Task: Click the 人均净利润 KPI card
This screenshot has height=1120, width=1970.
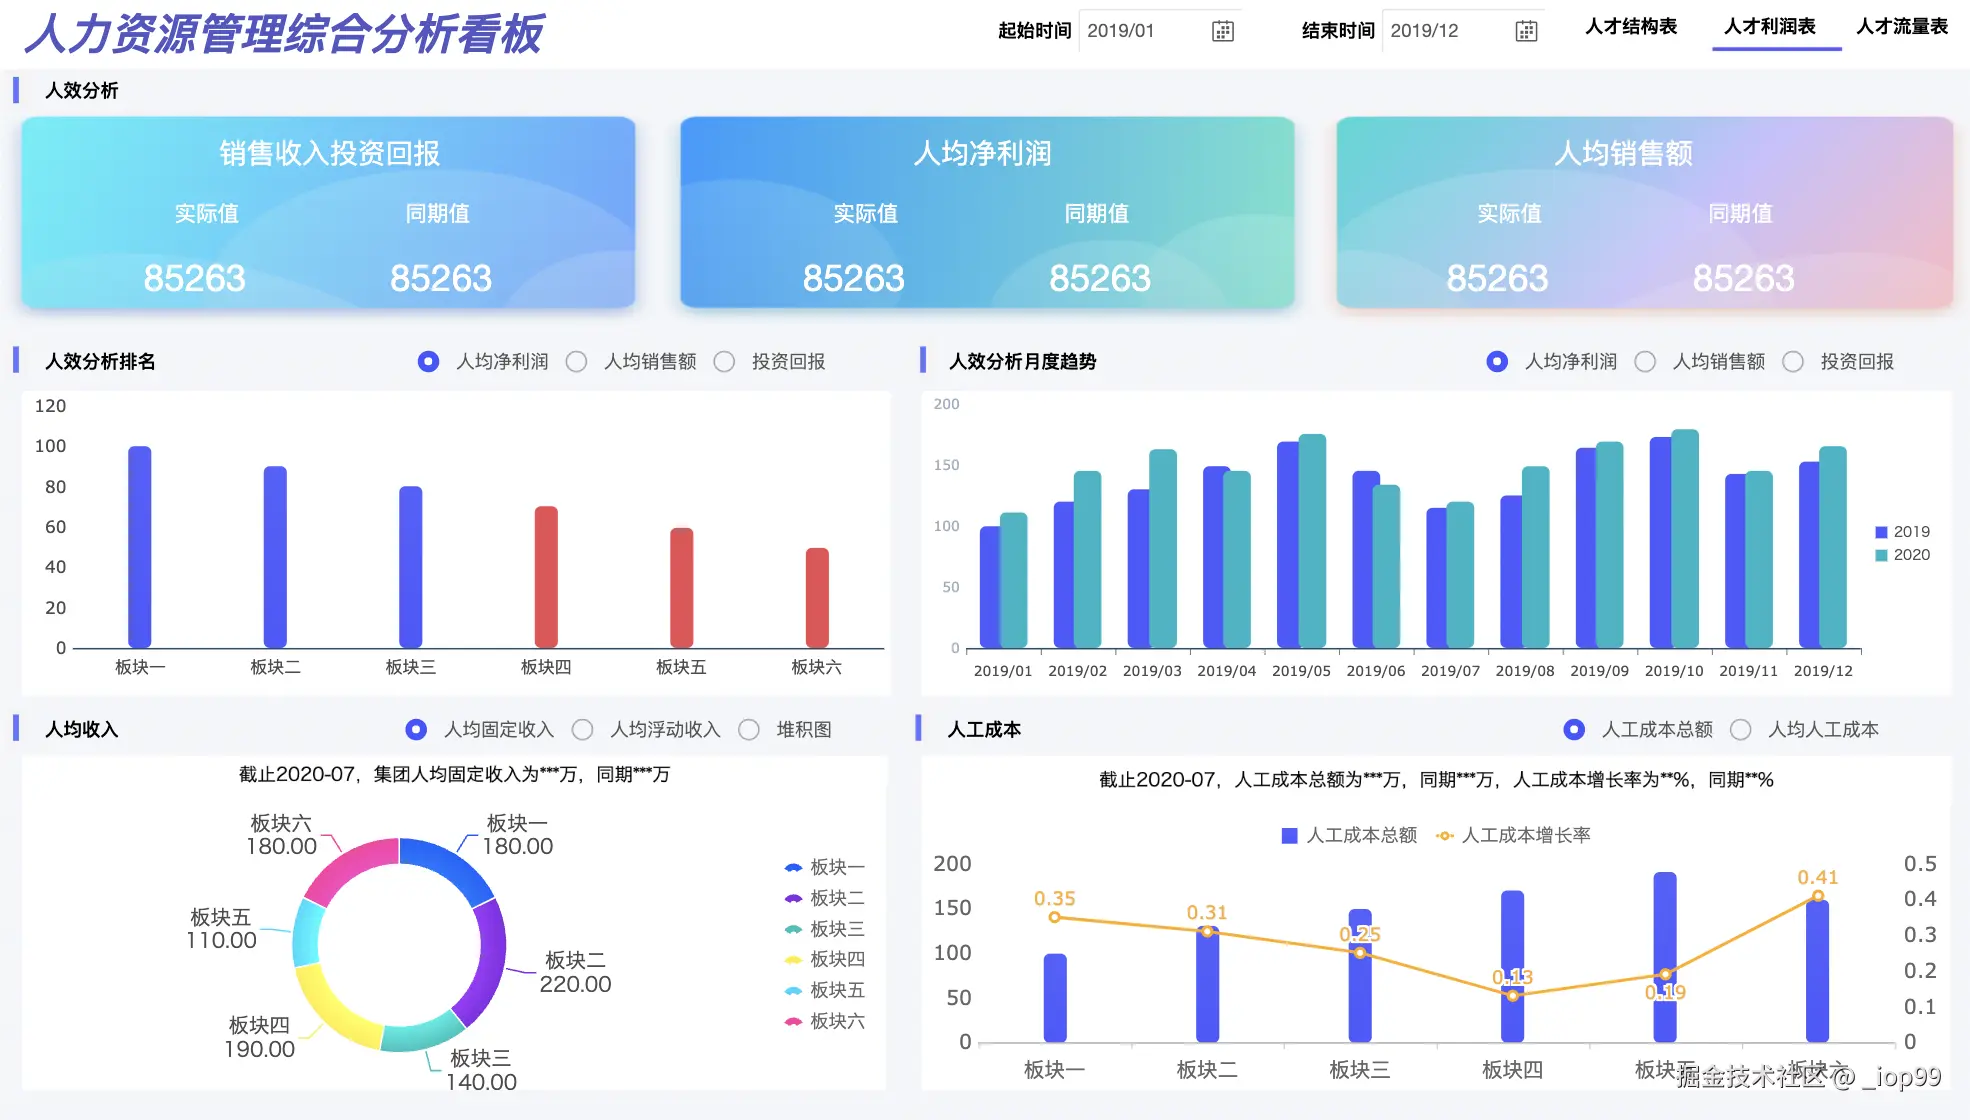Action: pyautogui.click(x=987, y=212)
